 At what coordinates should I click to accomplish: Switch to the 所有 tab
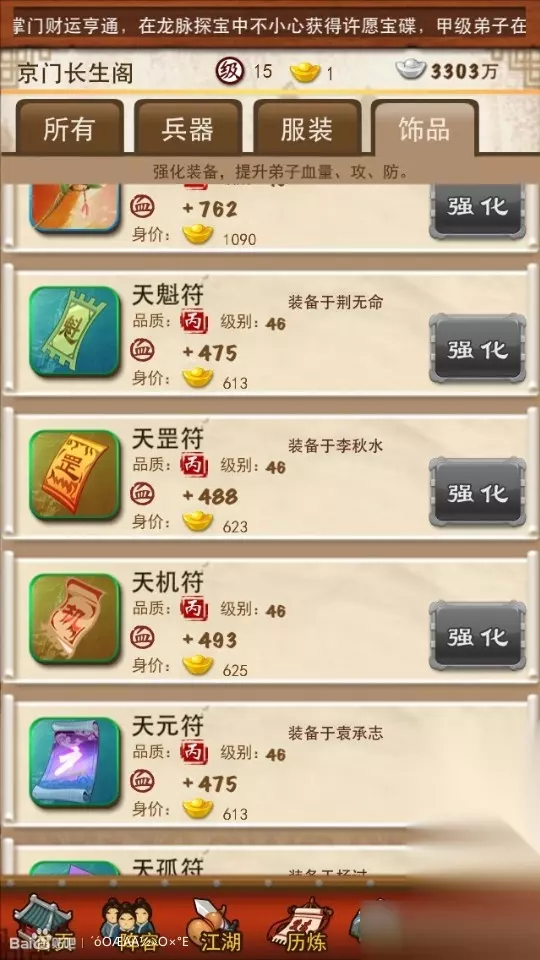tap(69, 129)
